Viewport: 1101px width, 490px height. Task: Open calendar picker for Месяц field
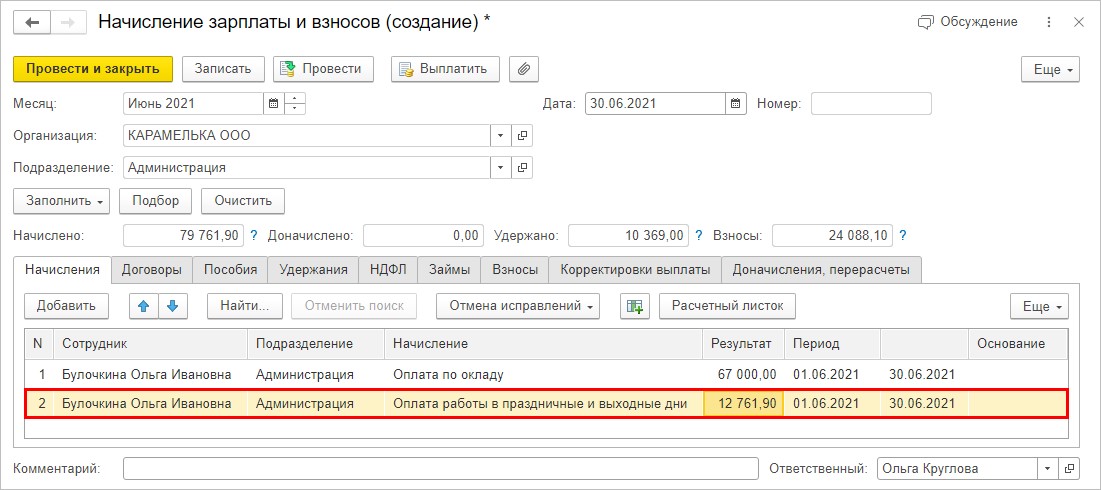tap(273, 104)
